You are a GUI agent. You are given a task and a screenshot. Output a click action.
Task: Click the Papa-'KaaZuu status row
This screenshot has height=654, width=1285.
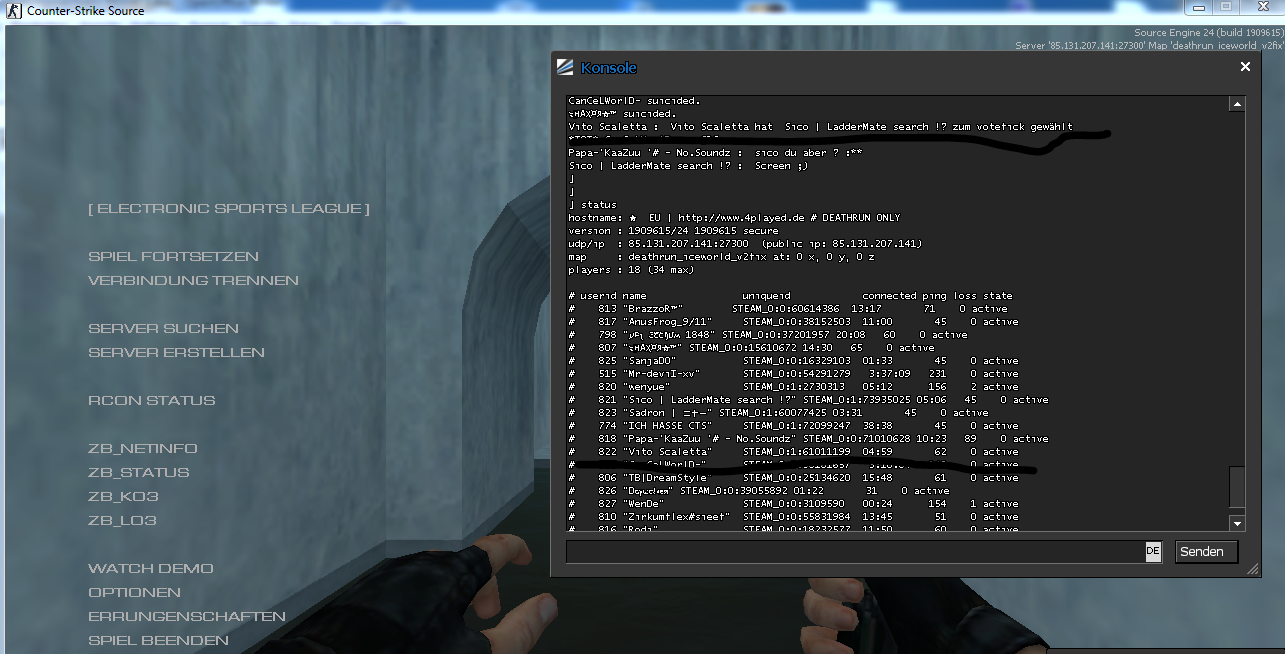tap(808, 439)
